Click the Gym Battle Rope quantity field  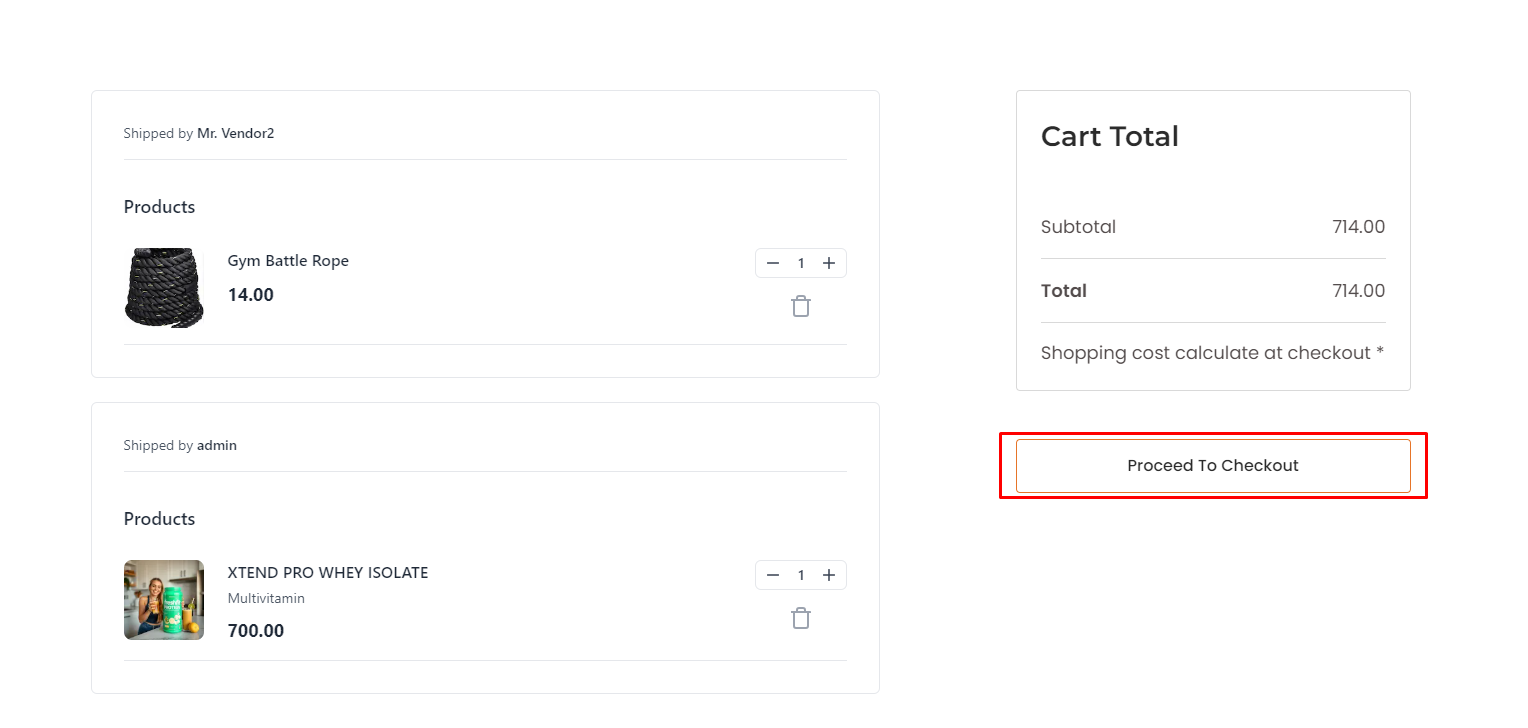coord(801,263)
